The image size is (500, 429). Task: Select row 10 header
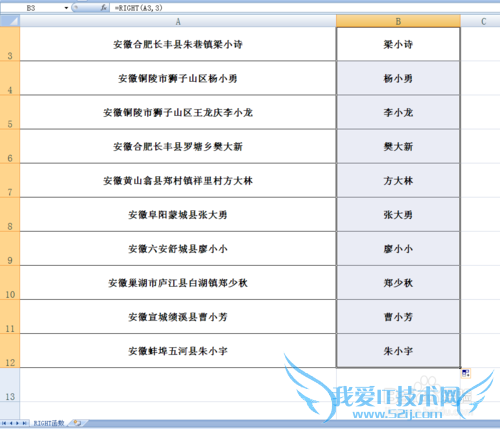click(x=10, y=283)
